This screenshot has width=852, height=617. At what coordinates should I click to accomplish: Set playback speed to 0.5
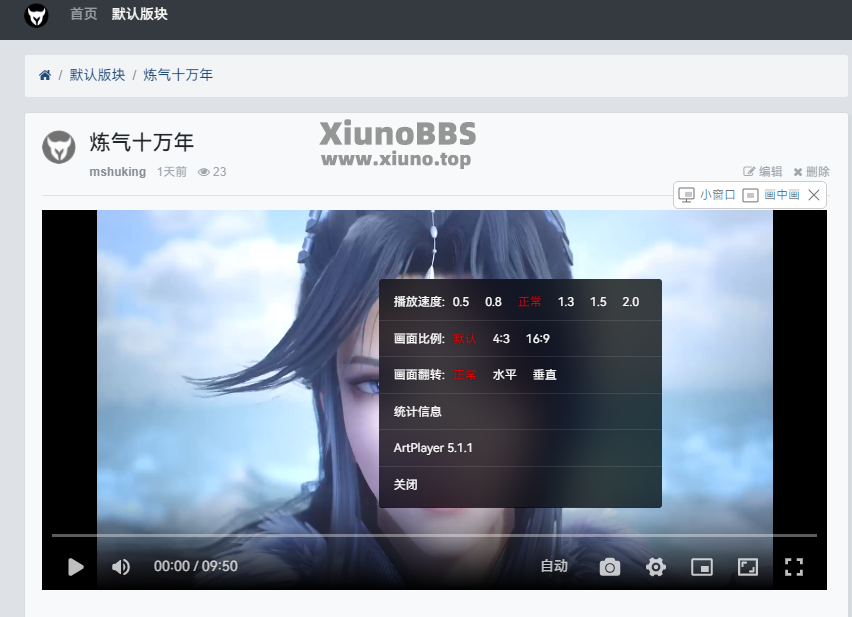point(461,302)
